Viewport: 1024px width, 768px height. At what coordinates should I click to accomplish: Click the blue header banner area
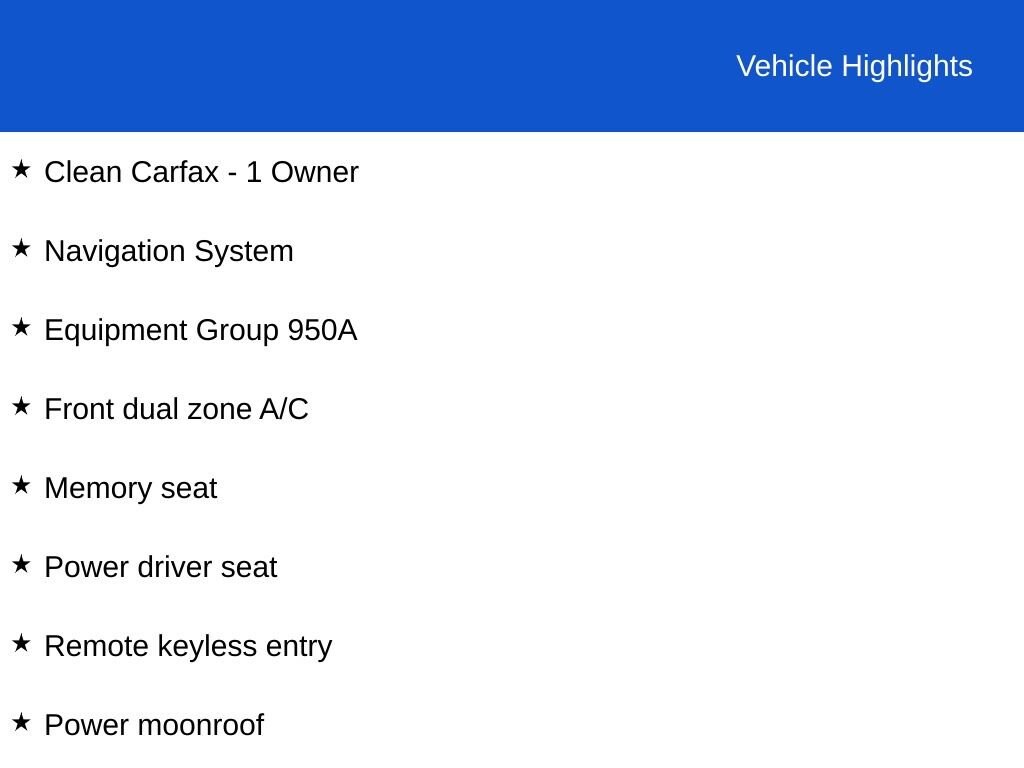coord(512,65)
